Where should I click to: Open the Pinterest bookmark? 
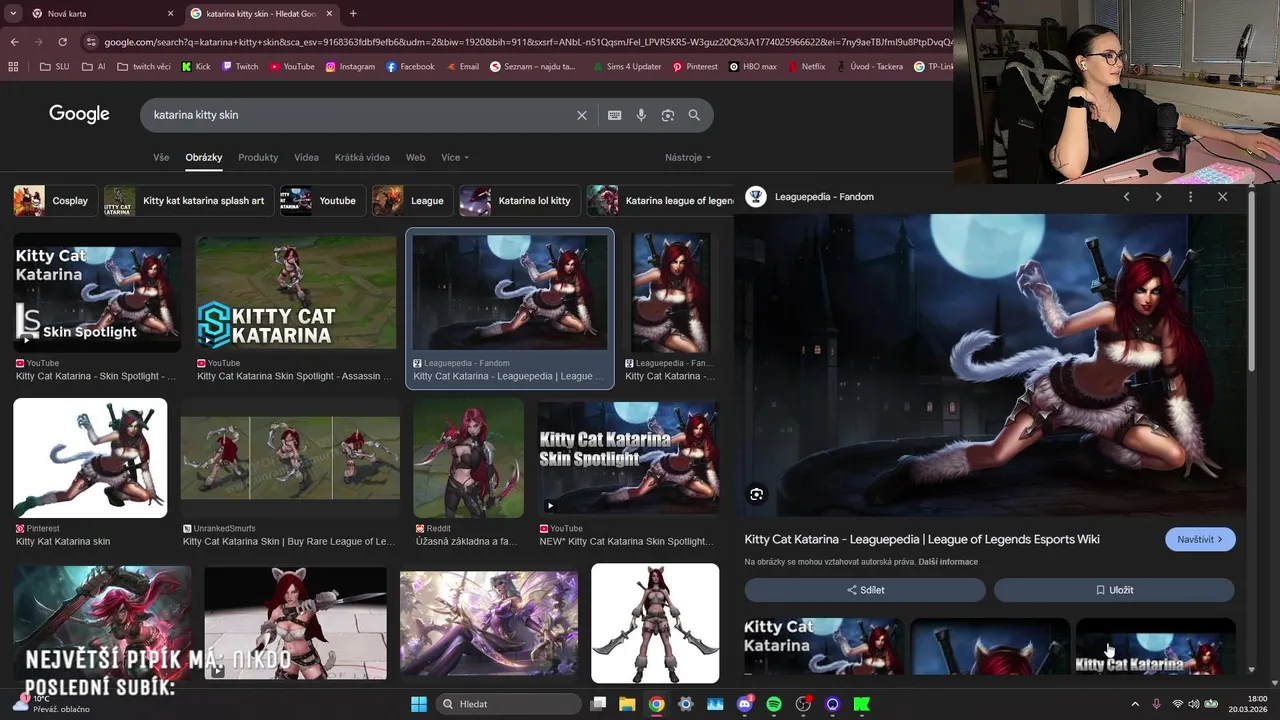[695, 67]
